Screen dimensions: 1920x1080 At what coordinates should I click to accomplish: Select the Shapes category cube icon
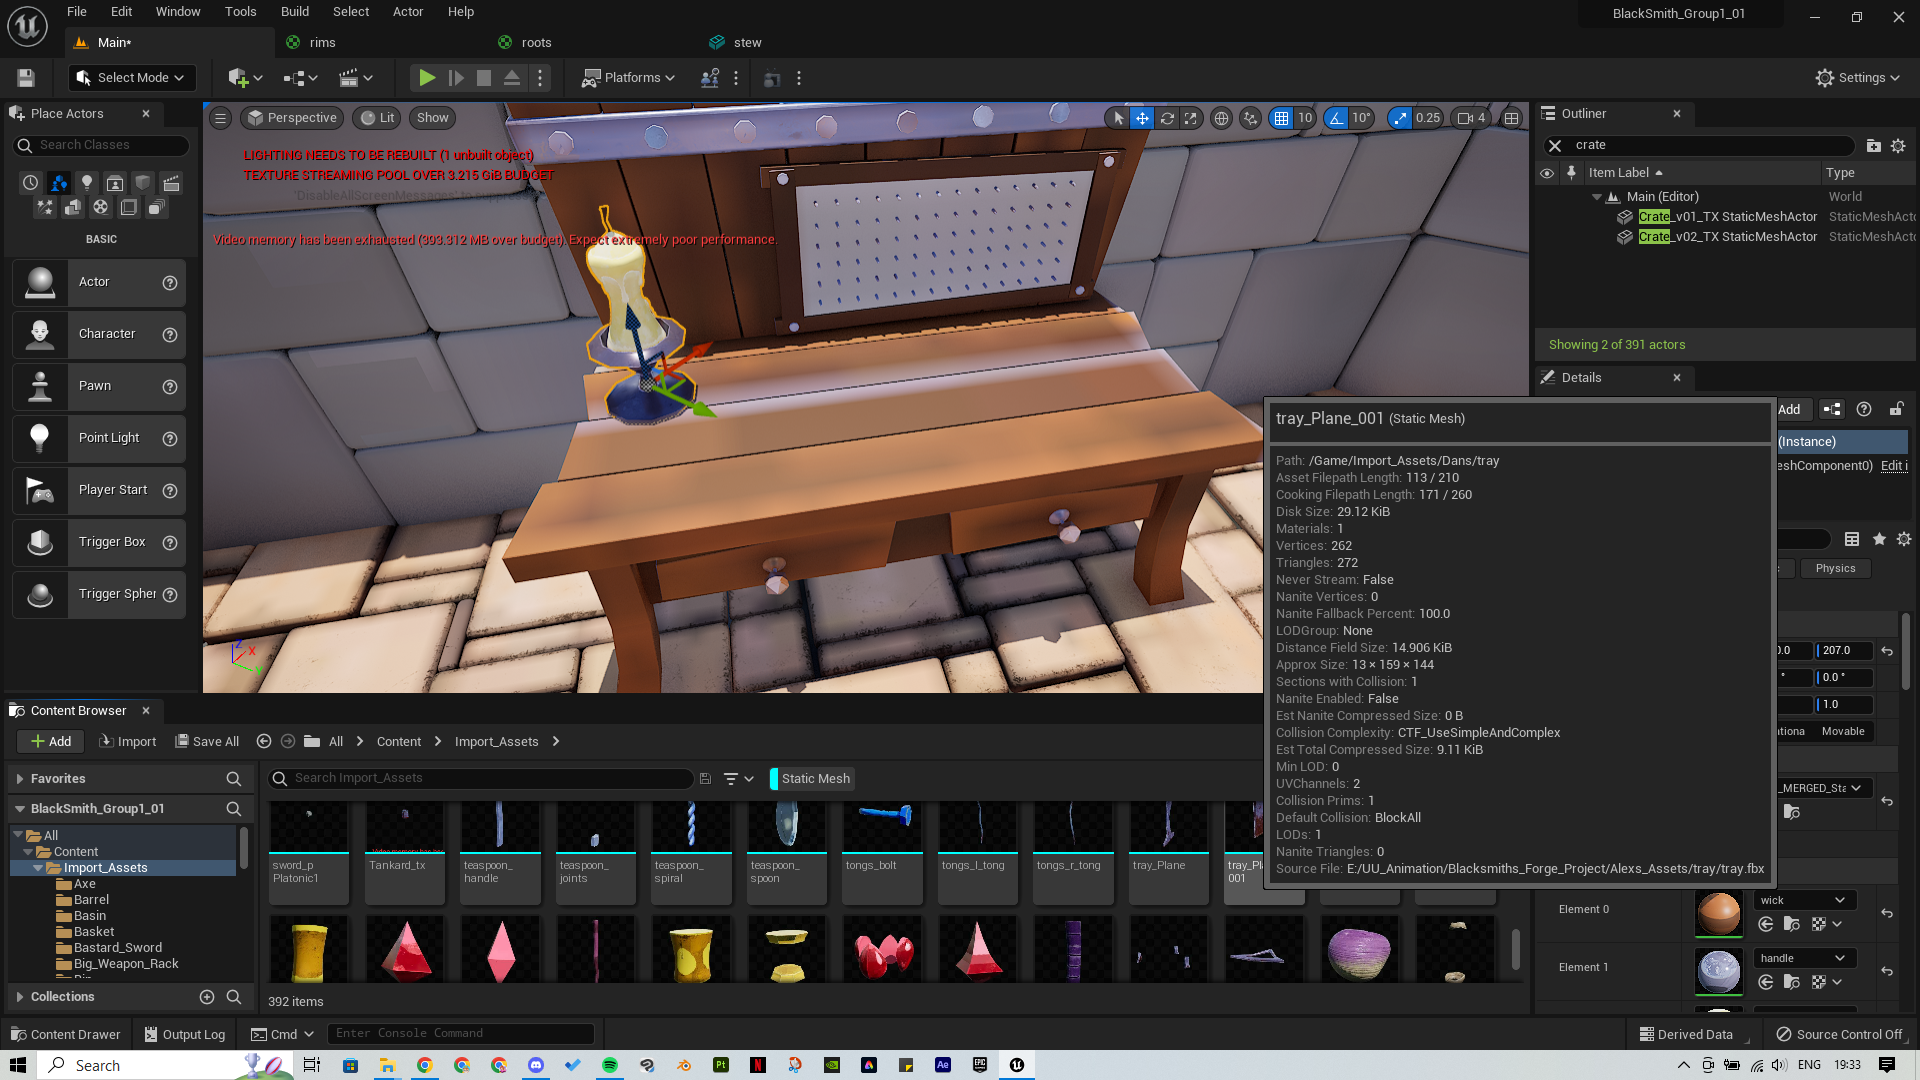tap(143, 183)
